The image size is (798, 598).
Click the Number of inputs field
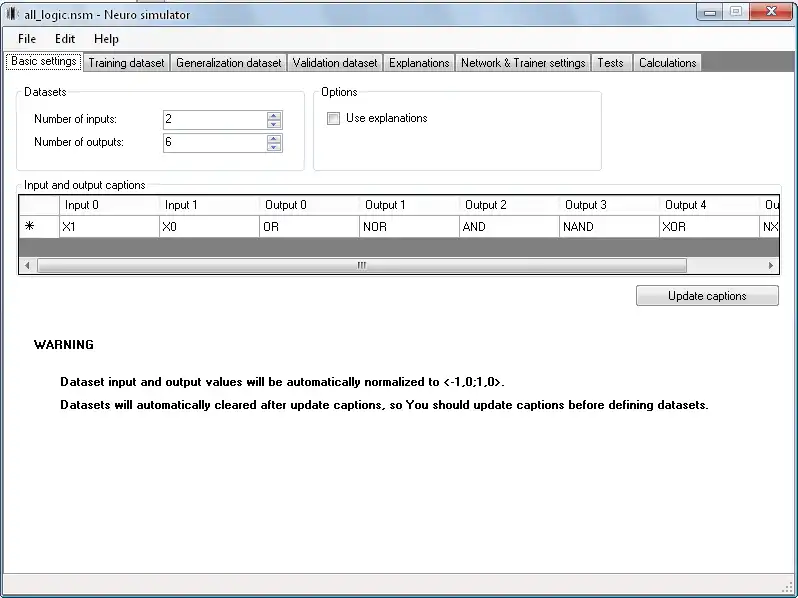click(x=215, y=120)
